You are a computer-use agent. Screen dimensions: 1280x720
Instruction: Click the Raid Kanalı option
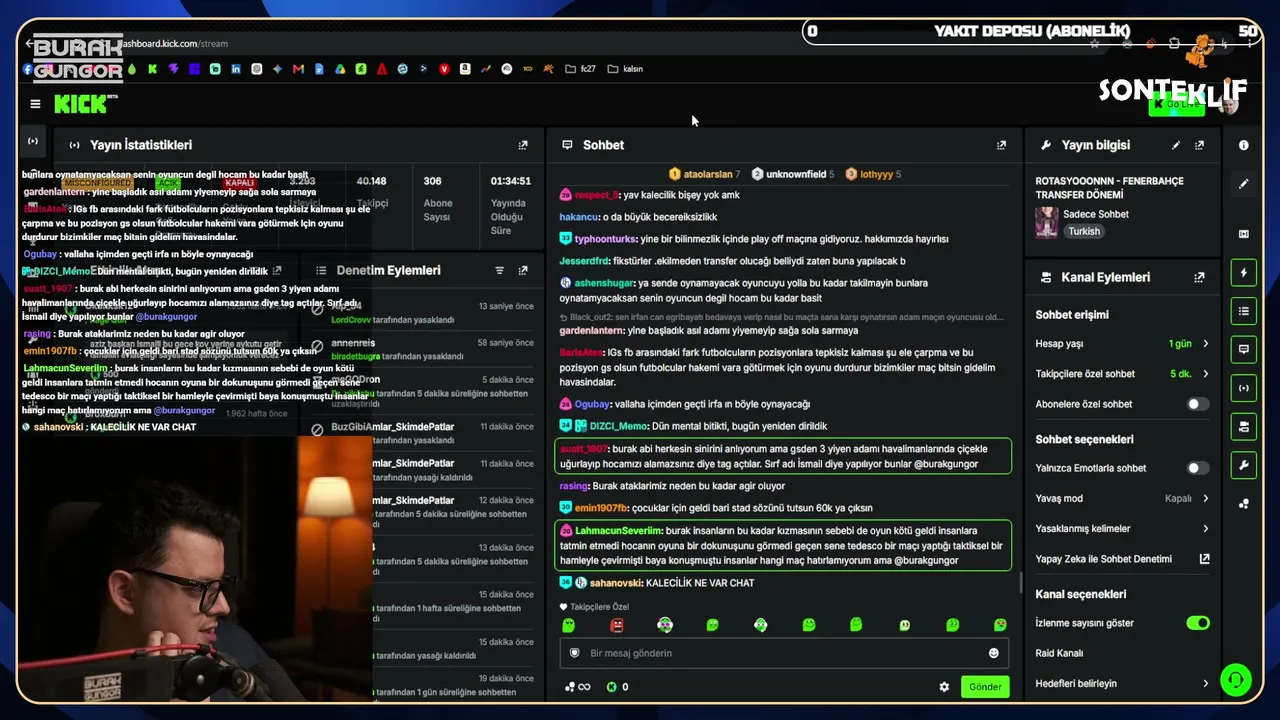tap(1059, 653)
